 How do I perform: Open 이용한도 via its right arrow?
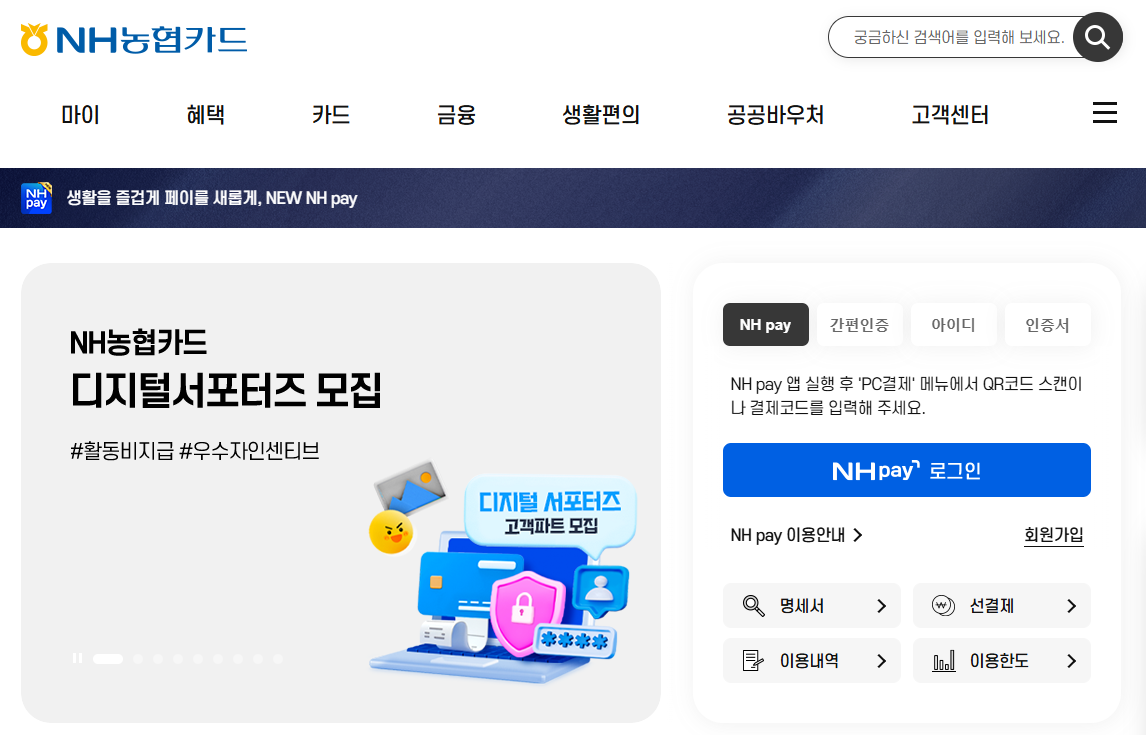pyautogui.click(x=1071, y=661)
